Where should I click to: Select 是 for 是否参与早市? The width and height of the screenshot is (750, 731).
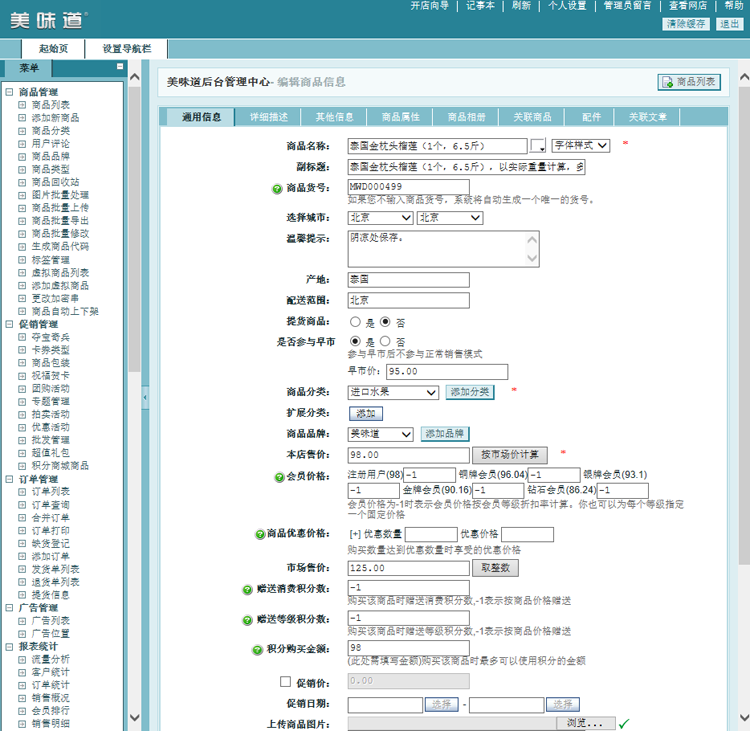(355, 342)
